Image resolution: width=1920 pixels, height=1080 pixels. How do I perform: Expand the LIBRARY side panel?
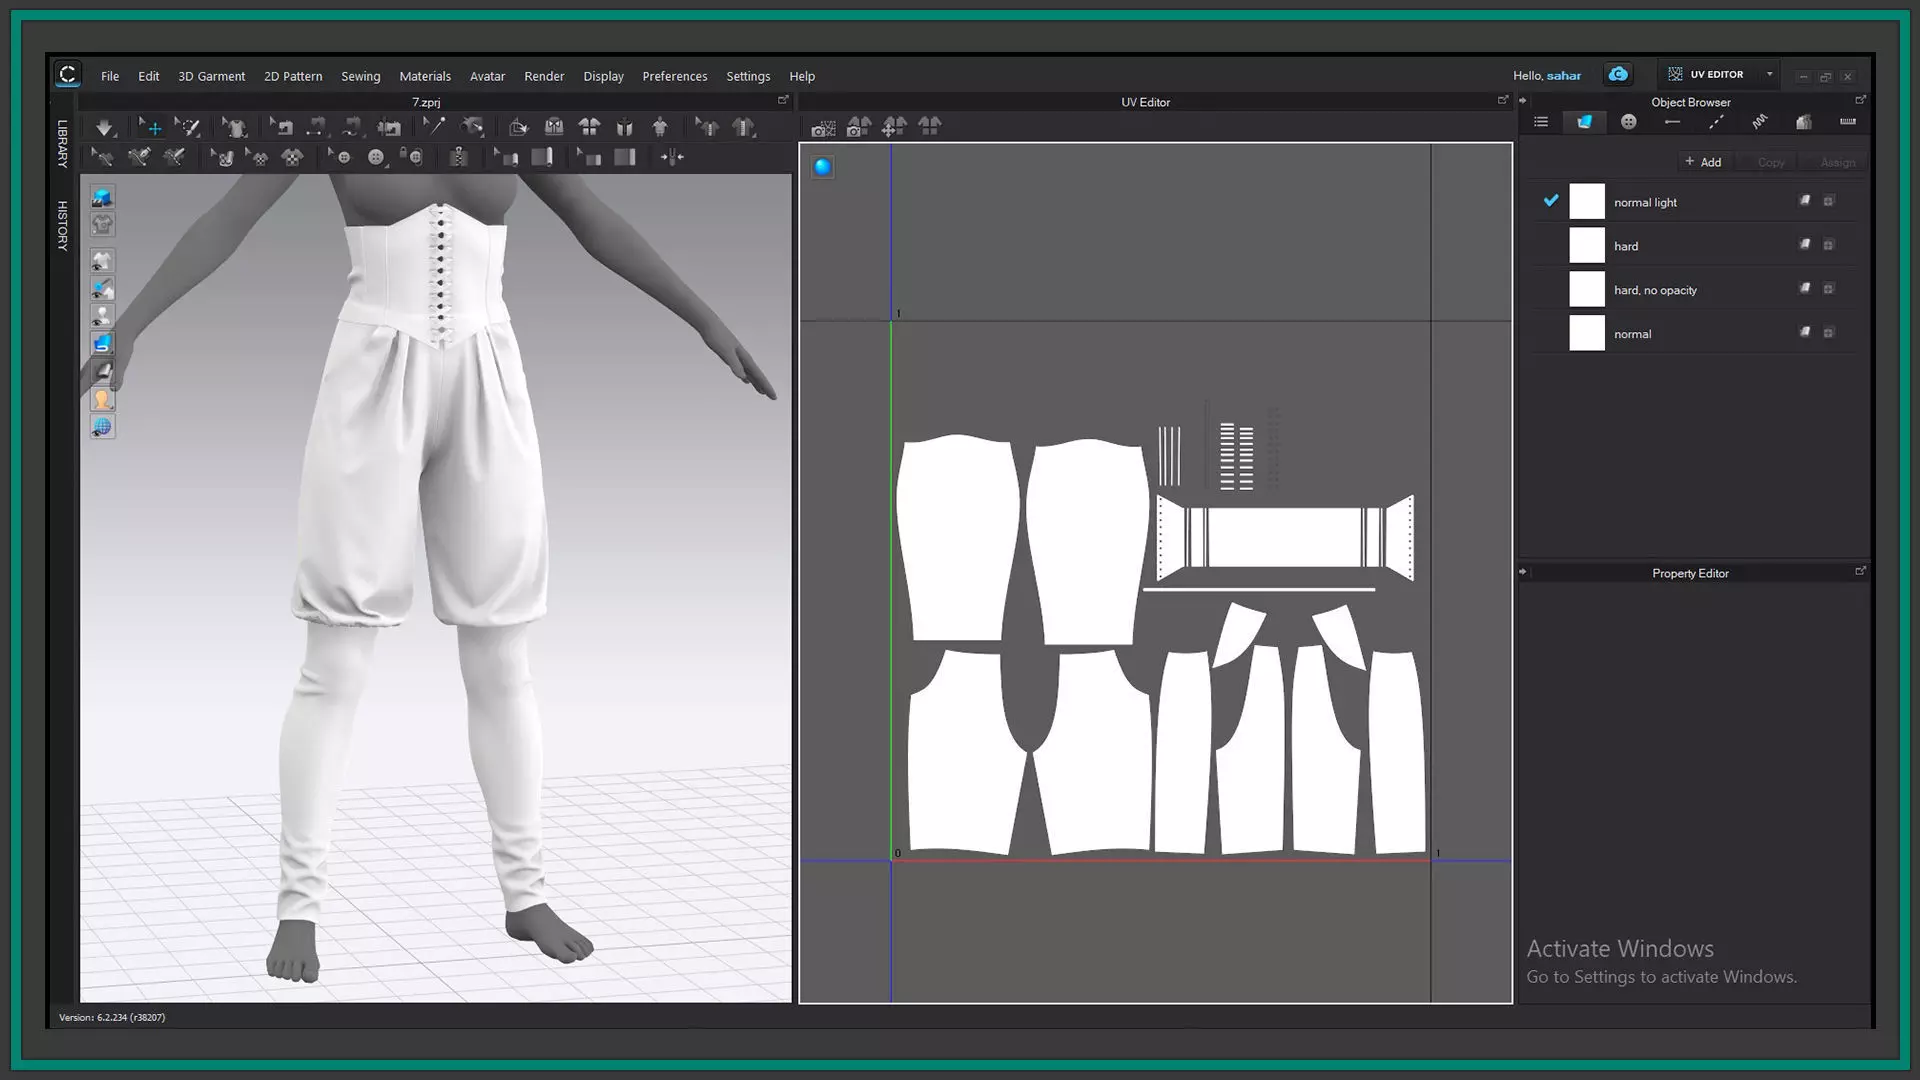tap(62, 144)
